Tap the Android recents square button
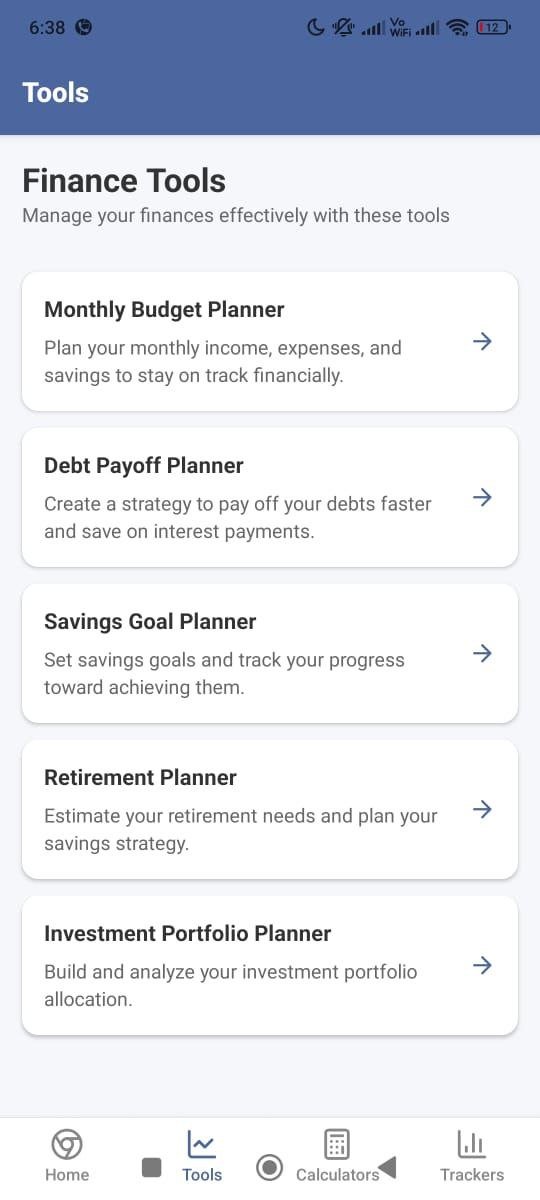This screenshot has height=1200, width=540. (x=151, y=1167)
